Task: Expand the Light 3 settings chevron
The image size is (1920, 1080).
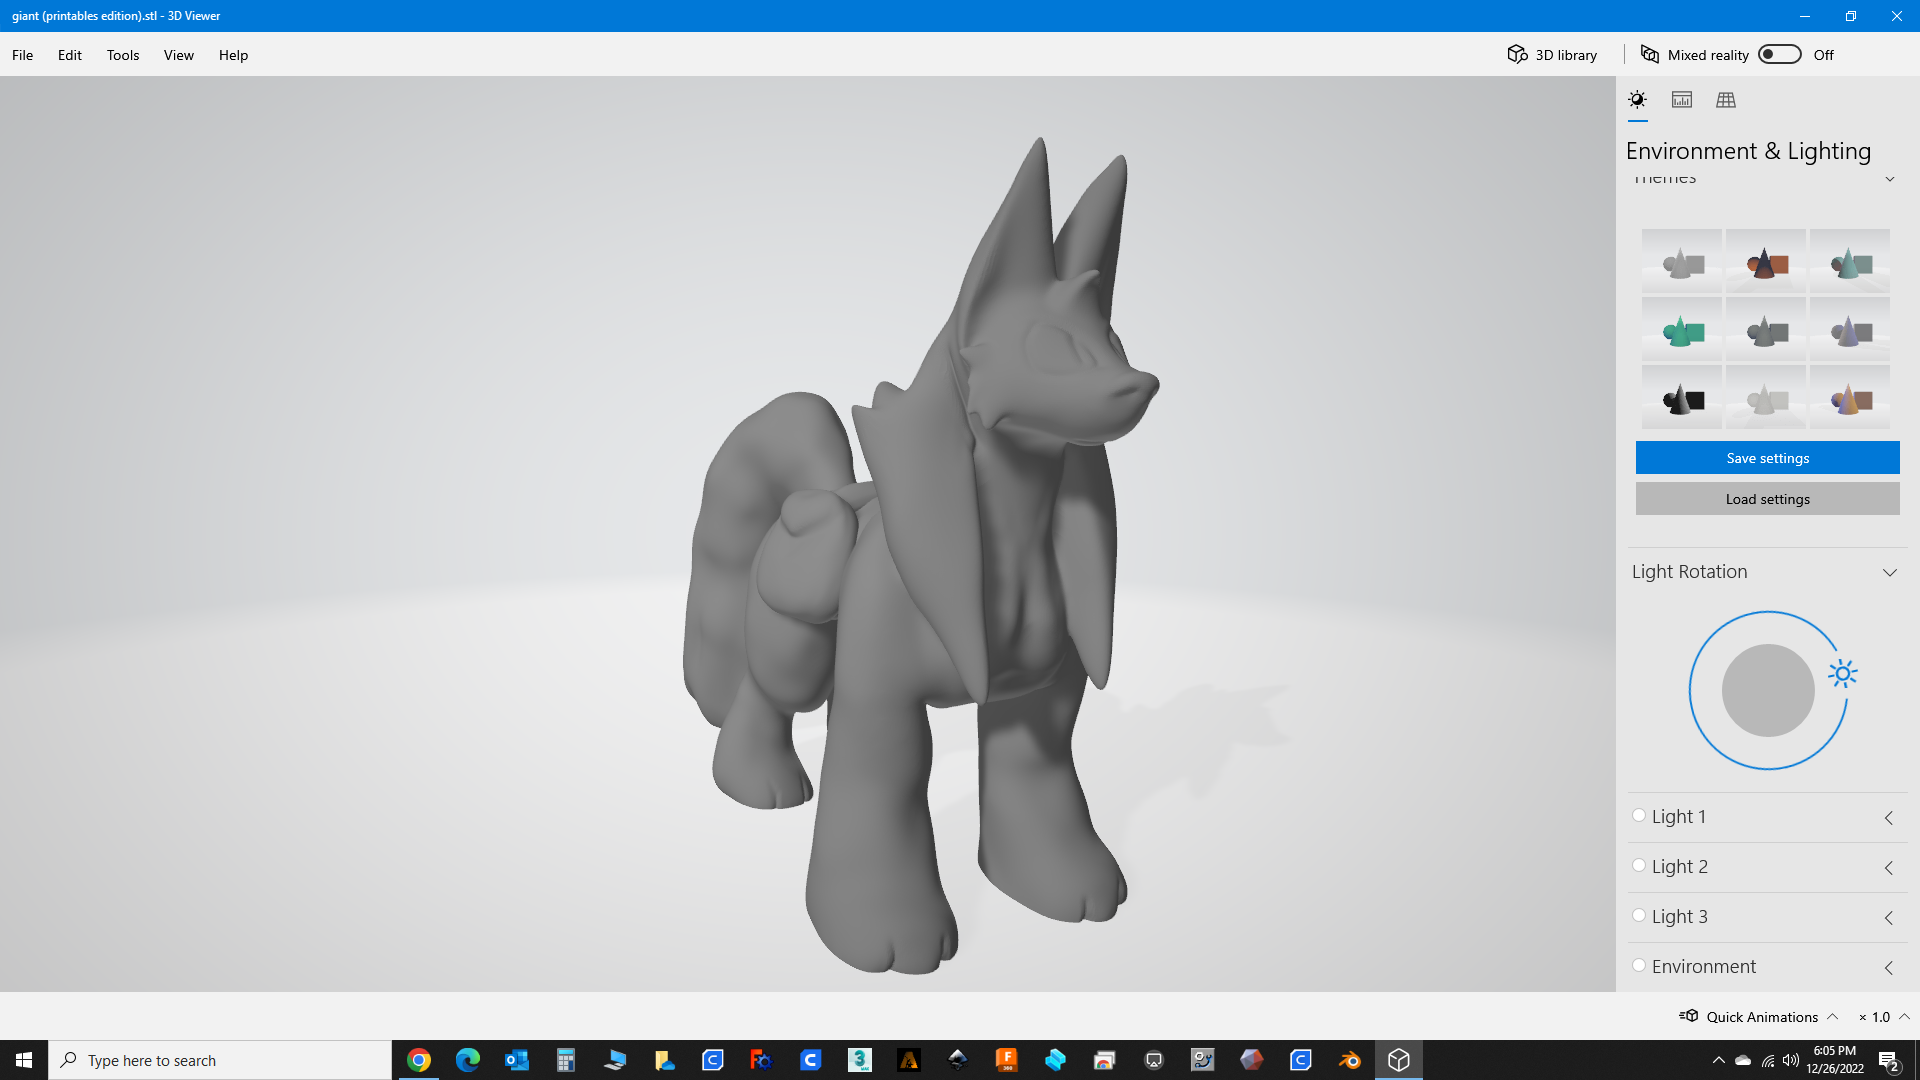Action: pyautogui.click(x=1889, y=918)
